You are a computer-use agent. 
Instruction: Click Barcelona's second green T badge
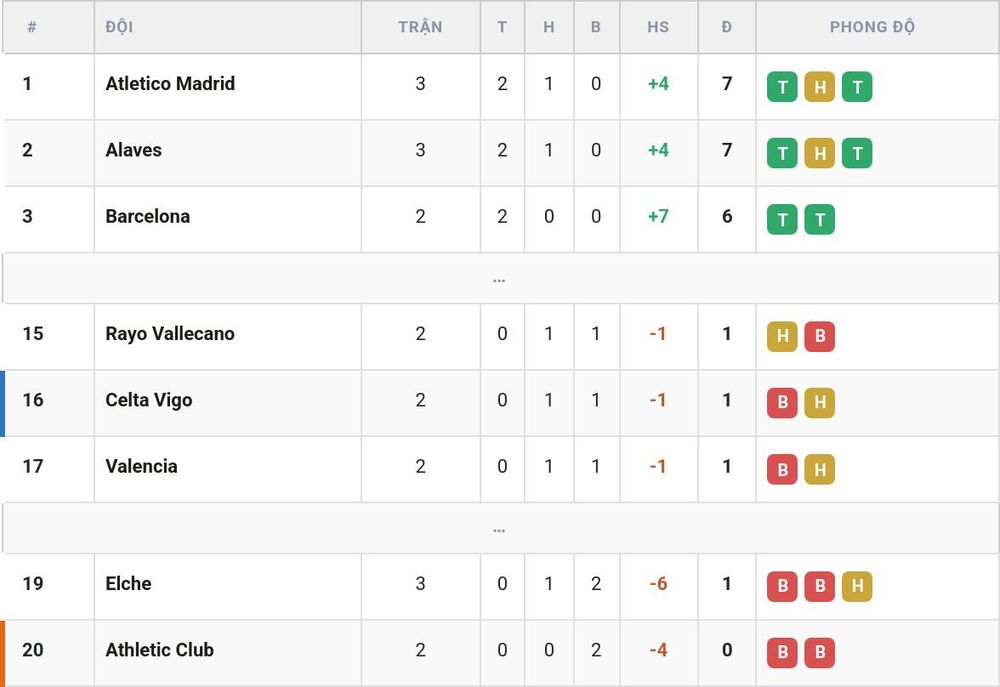820,219
